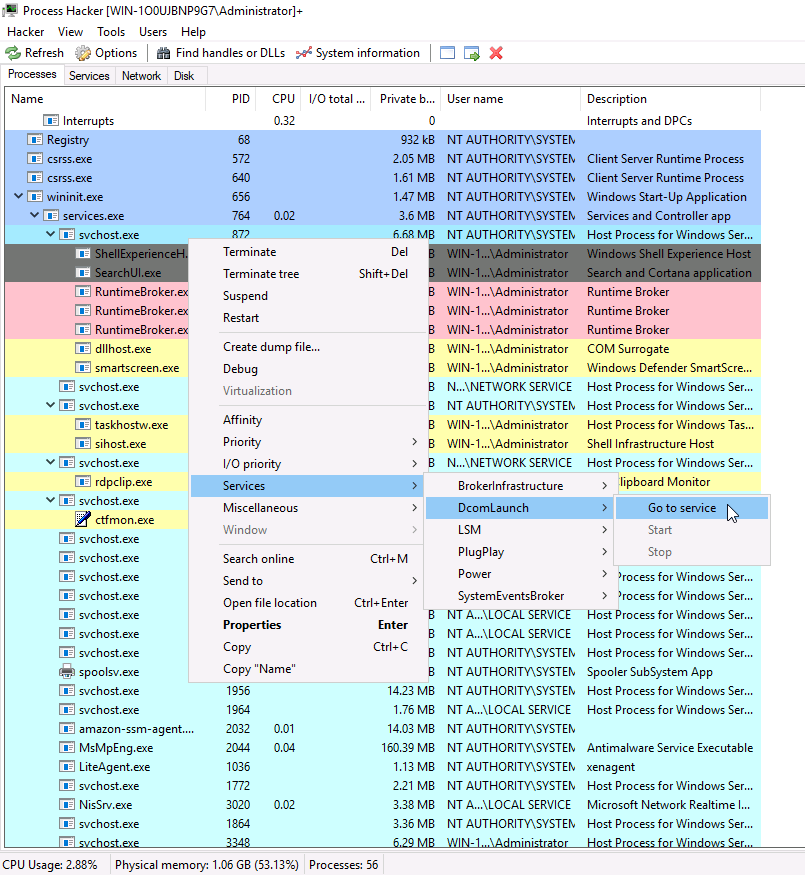This screenshot has height=875, width=805.
Task: Open System information graph icon
Action: [x=303, y=53]
